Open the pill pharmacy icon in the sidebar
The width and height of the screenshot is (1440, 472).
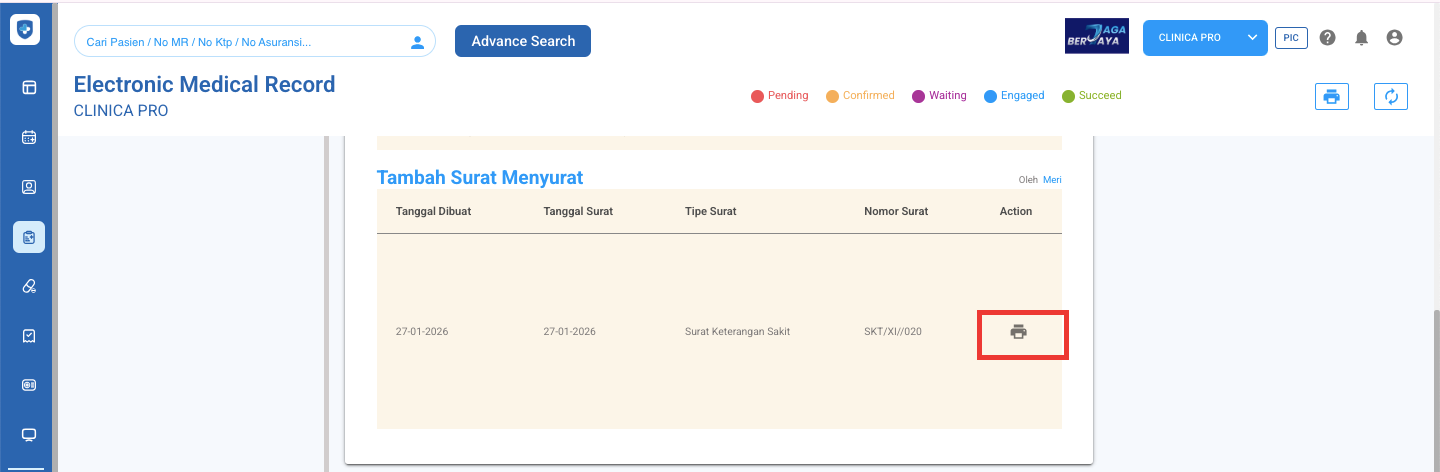[x=29, y=287]
